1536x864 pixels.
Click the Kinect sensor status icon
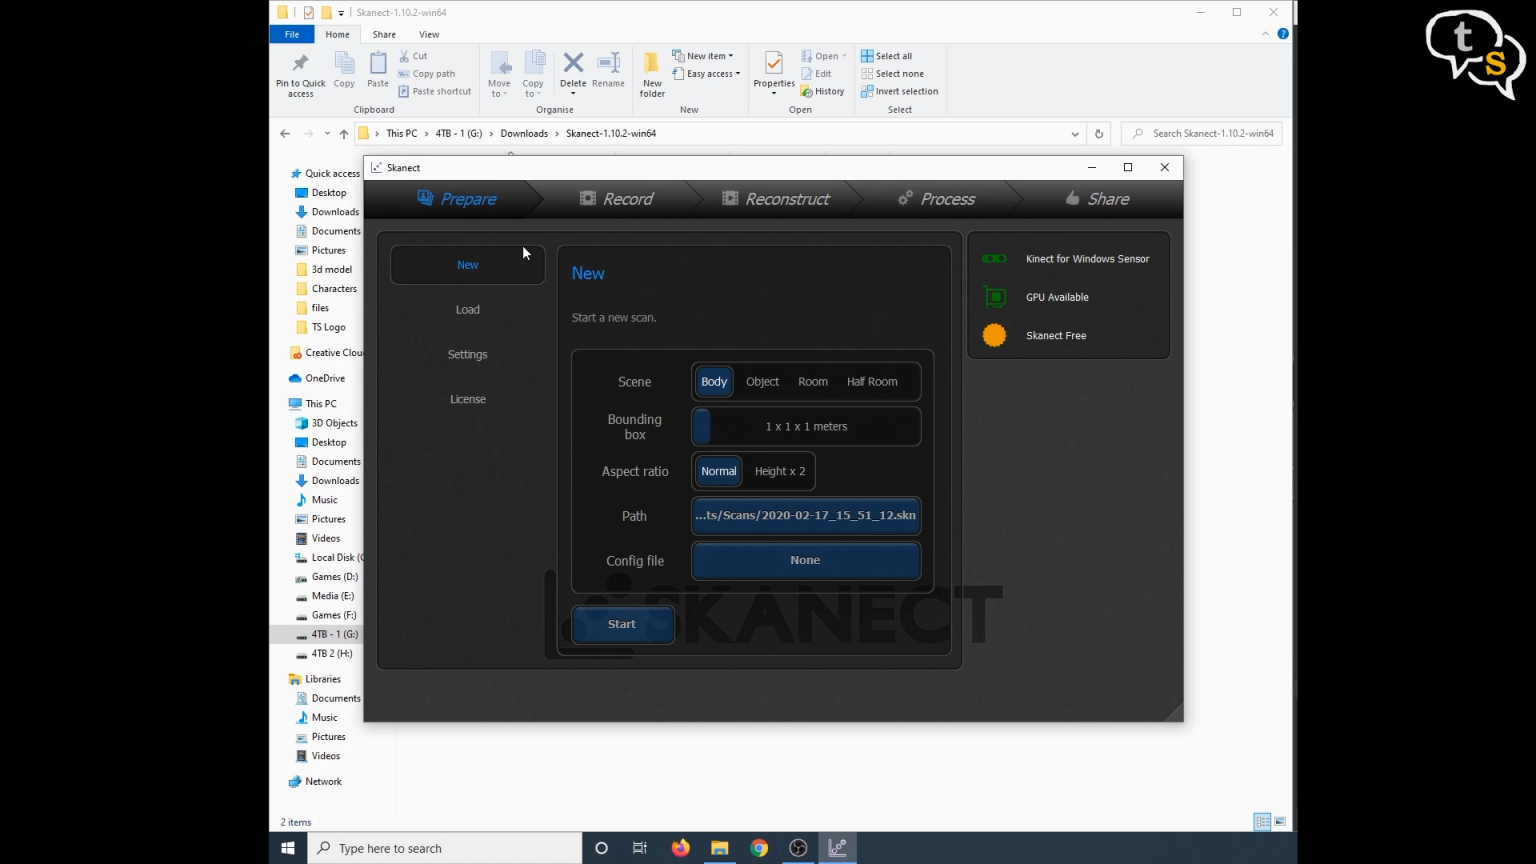click(x=994, y=259)
